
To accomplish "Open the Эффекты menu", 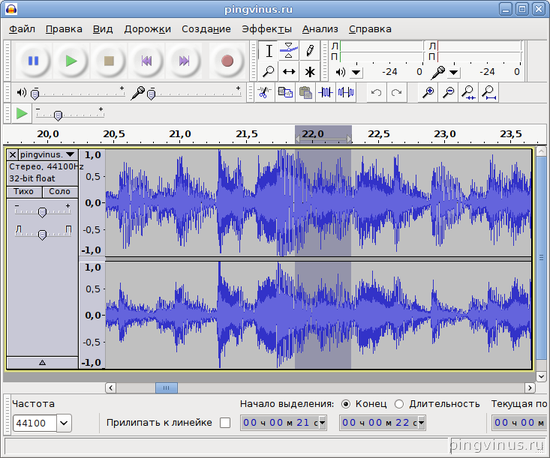I will coord(267,29).
